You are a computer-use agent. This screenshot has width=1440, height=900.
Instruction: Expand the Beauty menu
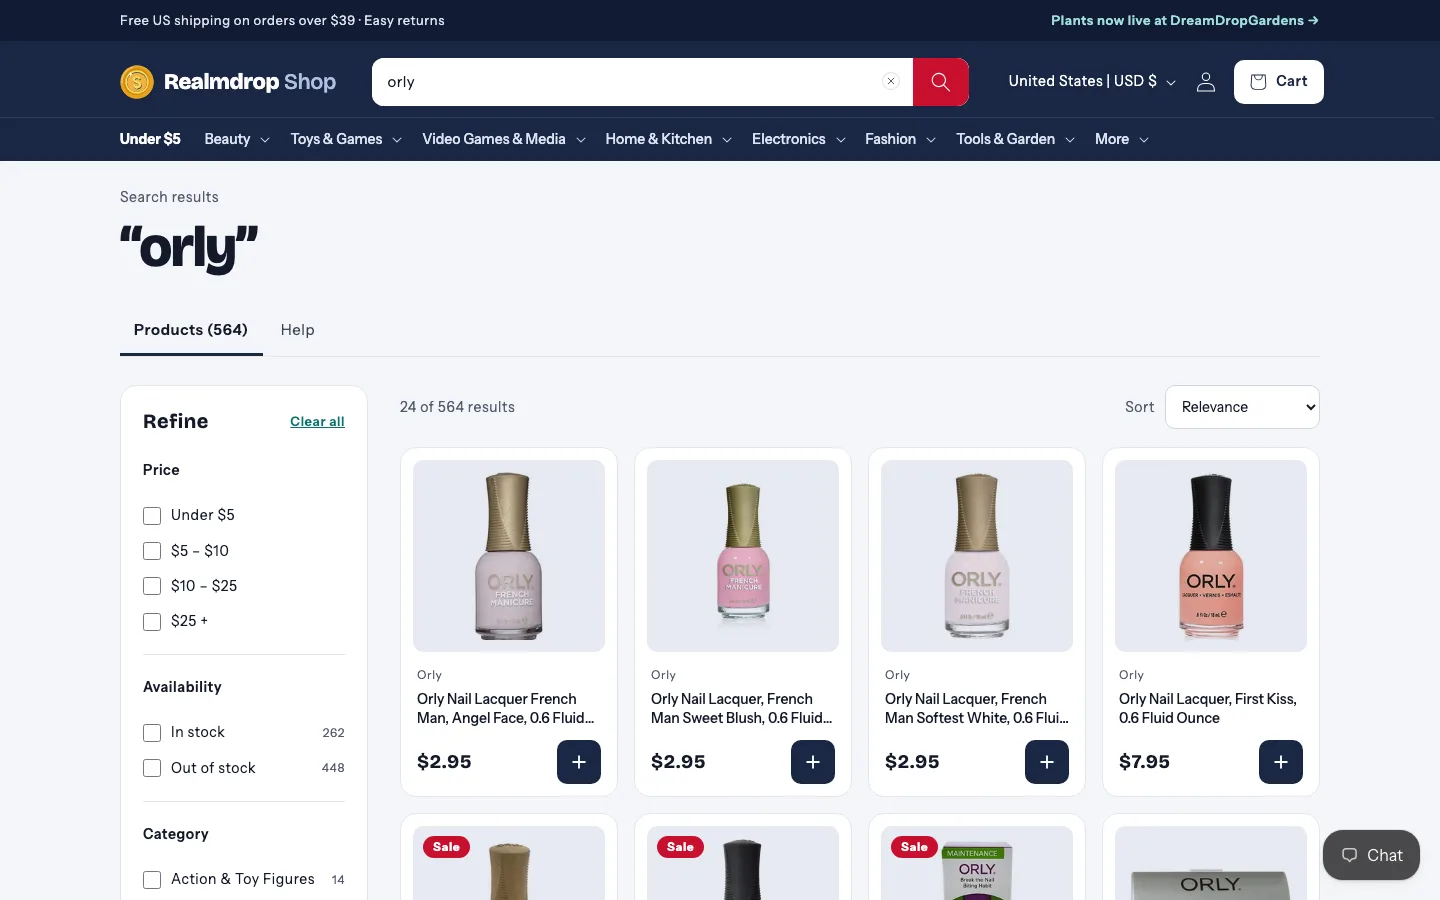pyautogui.click(x=237, y=139)
